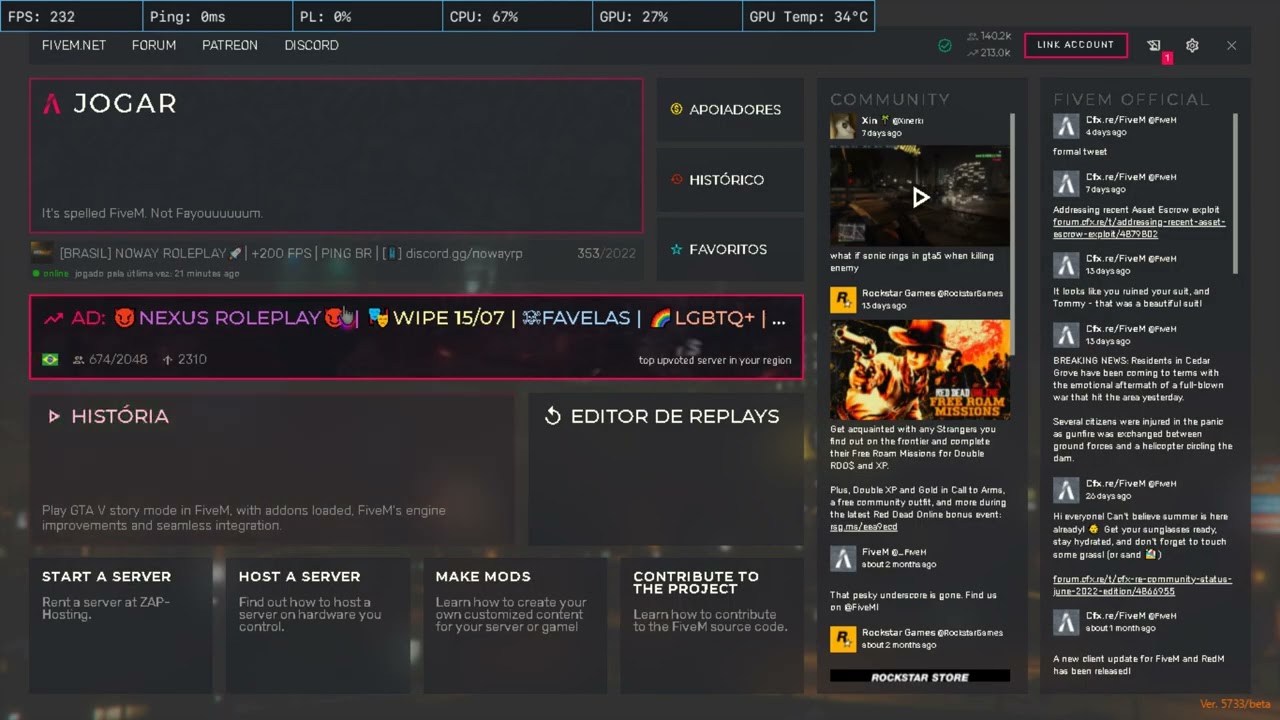Click the Apoiadores coin icon
Image resolution: width=1280 pixels, height=720 pixels.
click(x=676, y=110)
